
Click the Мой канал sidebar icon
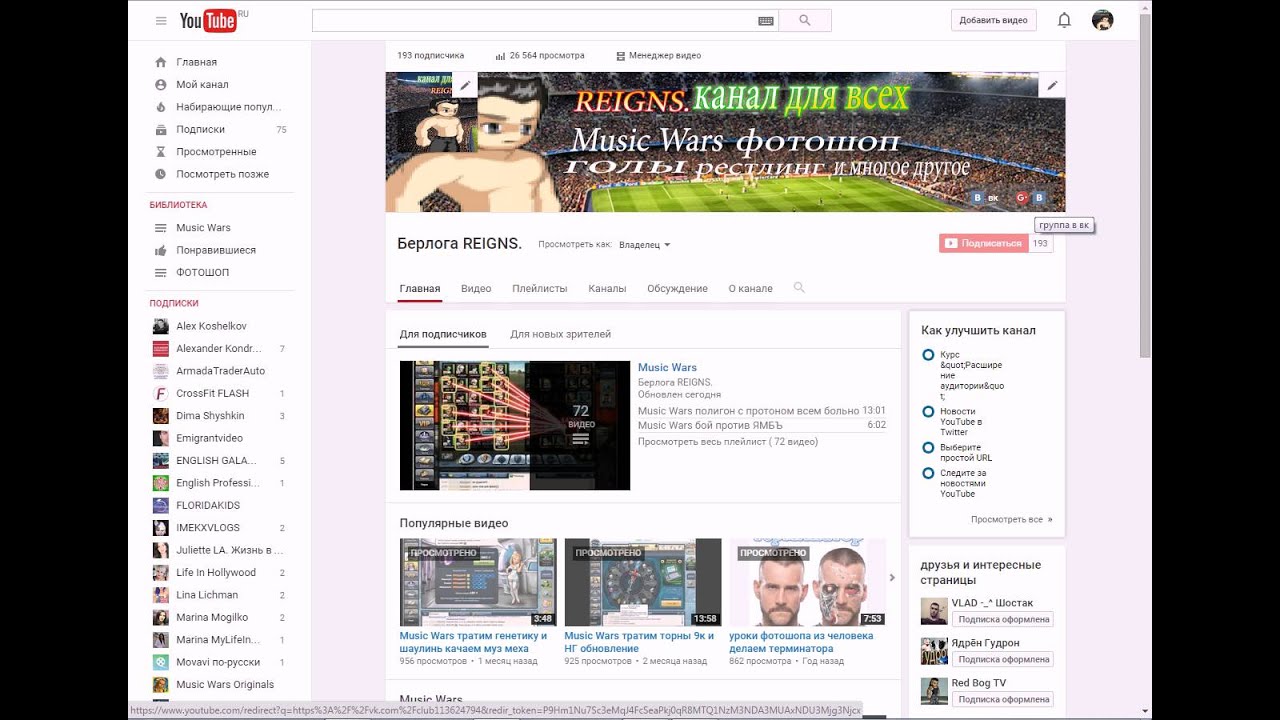click(160, 84)
